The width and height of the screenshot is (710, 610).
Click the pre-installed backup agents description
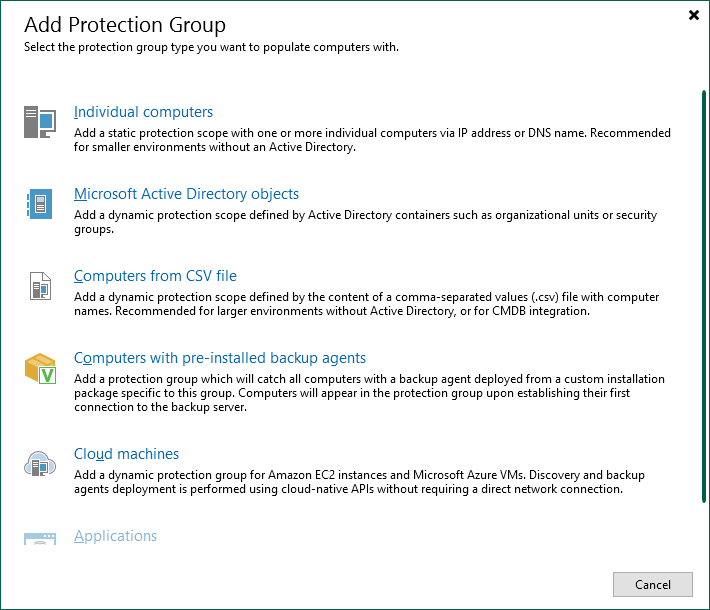(x=369, y=393)
